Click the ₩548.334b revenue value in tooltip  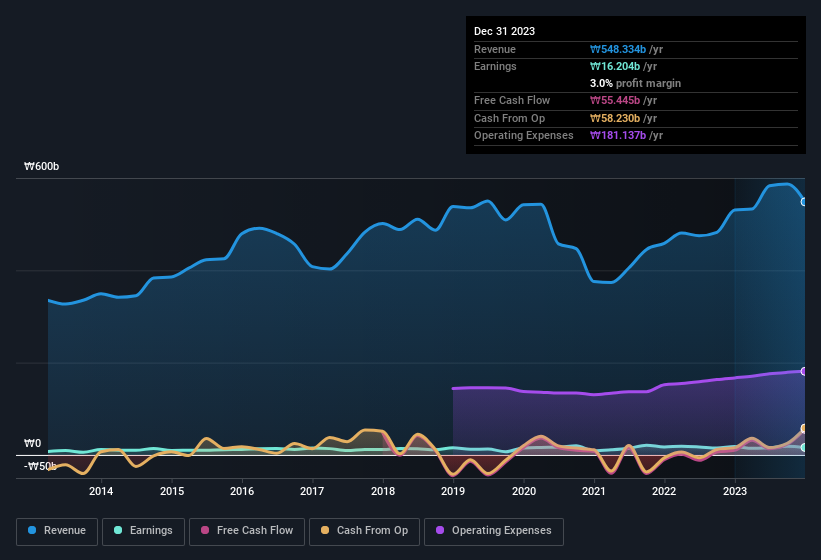[x=618, y=49]
